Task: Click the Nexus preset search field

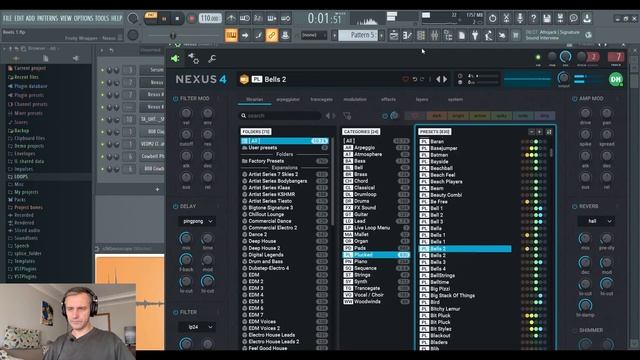Action: tap(280, 116)
